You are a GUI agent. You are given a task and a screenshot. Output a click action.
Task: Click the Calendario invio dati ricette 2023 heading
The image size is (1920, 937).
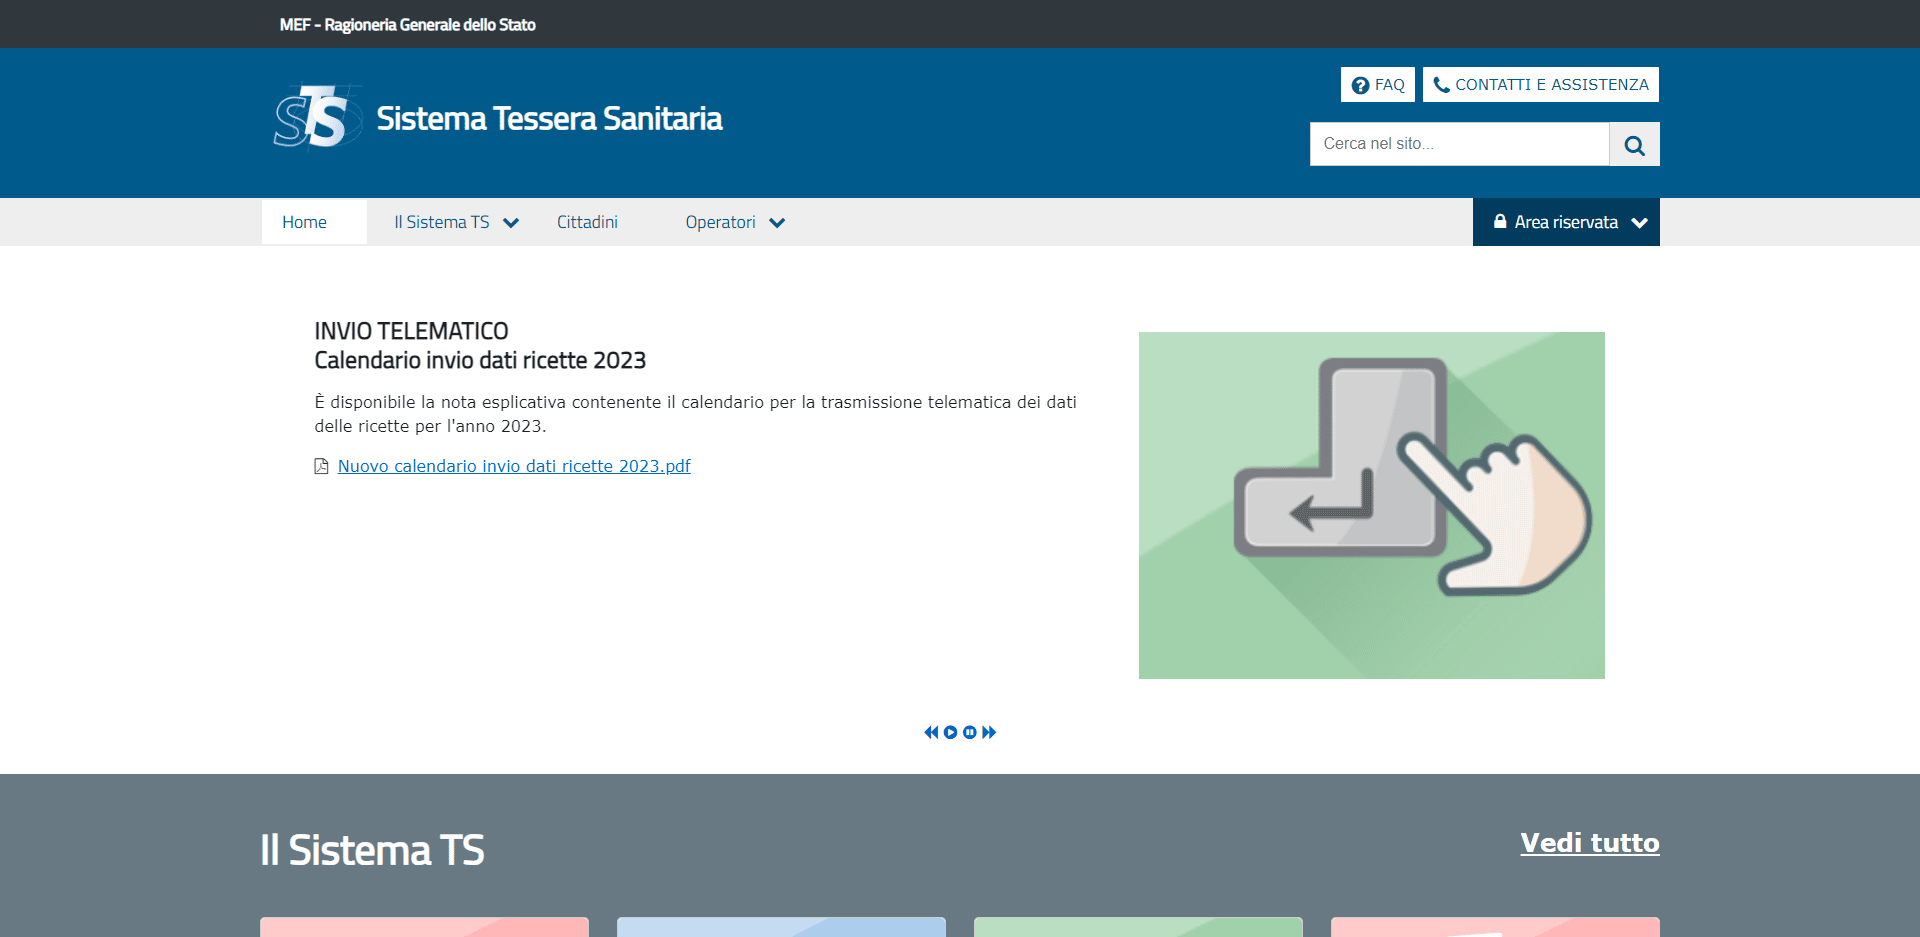[480, 360]
